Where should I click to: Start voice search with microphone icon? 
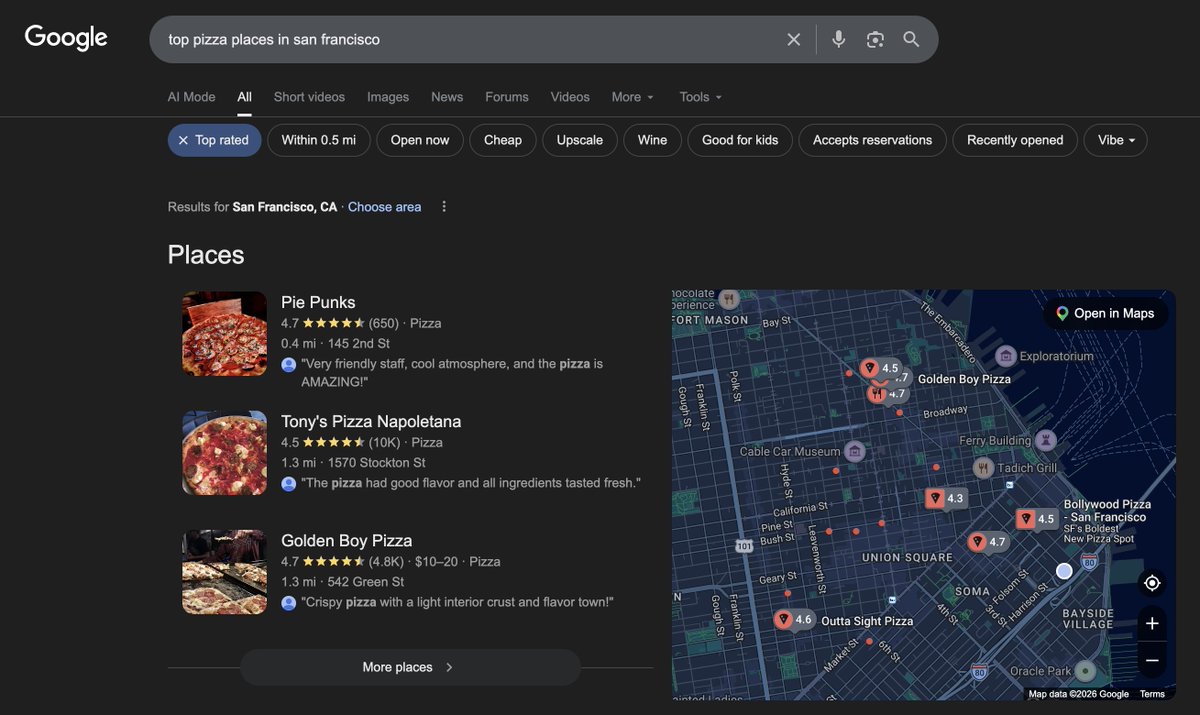pos(839,39)
